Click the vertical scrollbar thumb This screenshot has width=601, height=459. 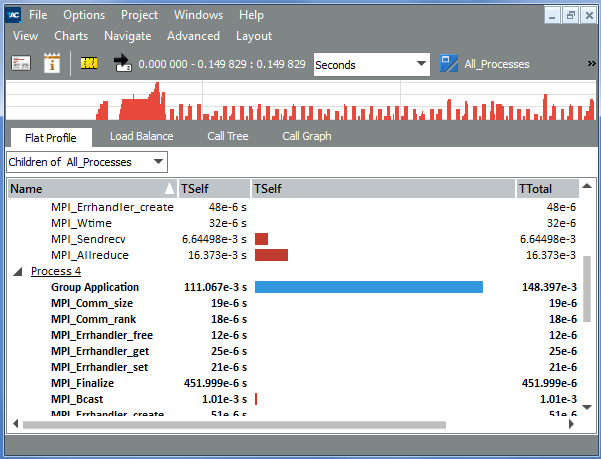point(587,289)
